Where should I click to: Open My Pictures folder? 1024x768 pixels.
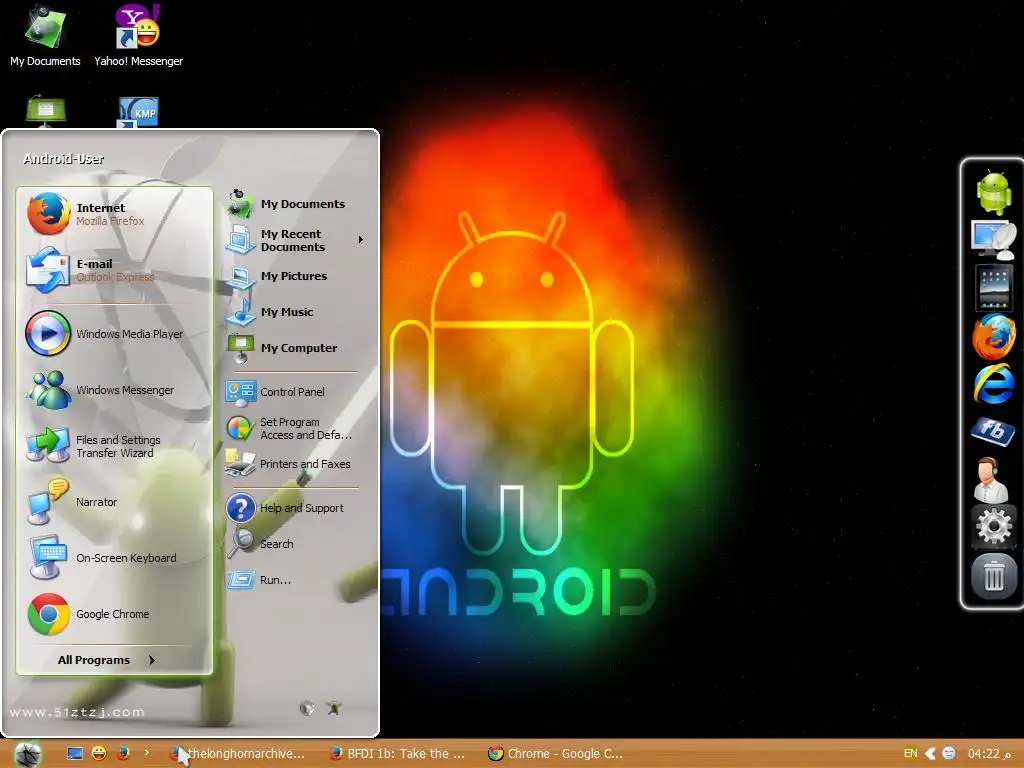(x=295, y=276)
